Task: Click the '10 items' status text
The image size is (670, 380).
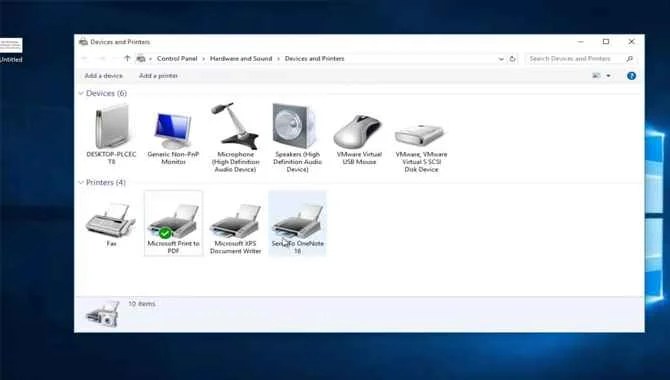Action: pos(142,304)
